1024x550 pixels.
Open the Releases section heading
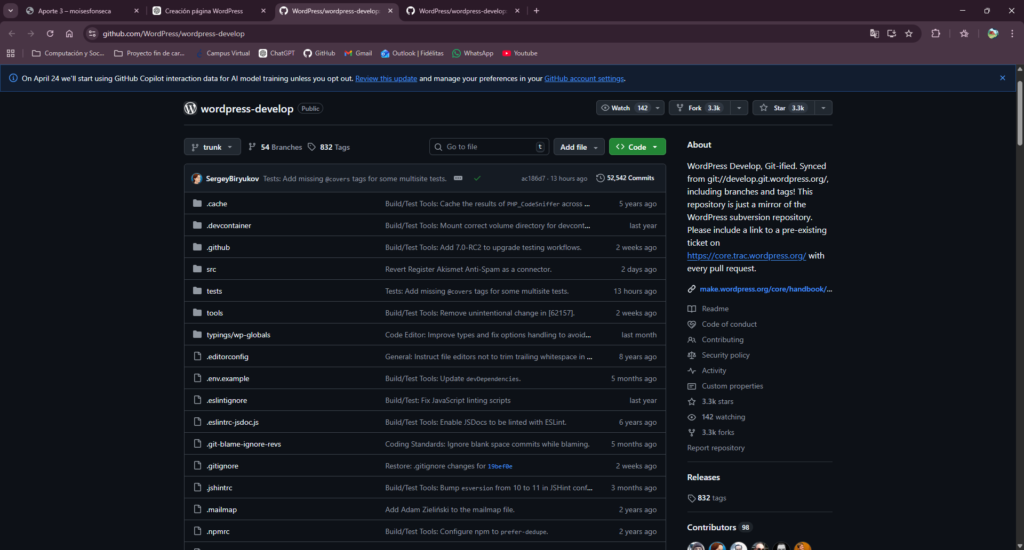(703, 477)
